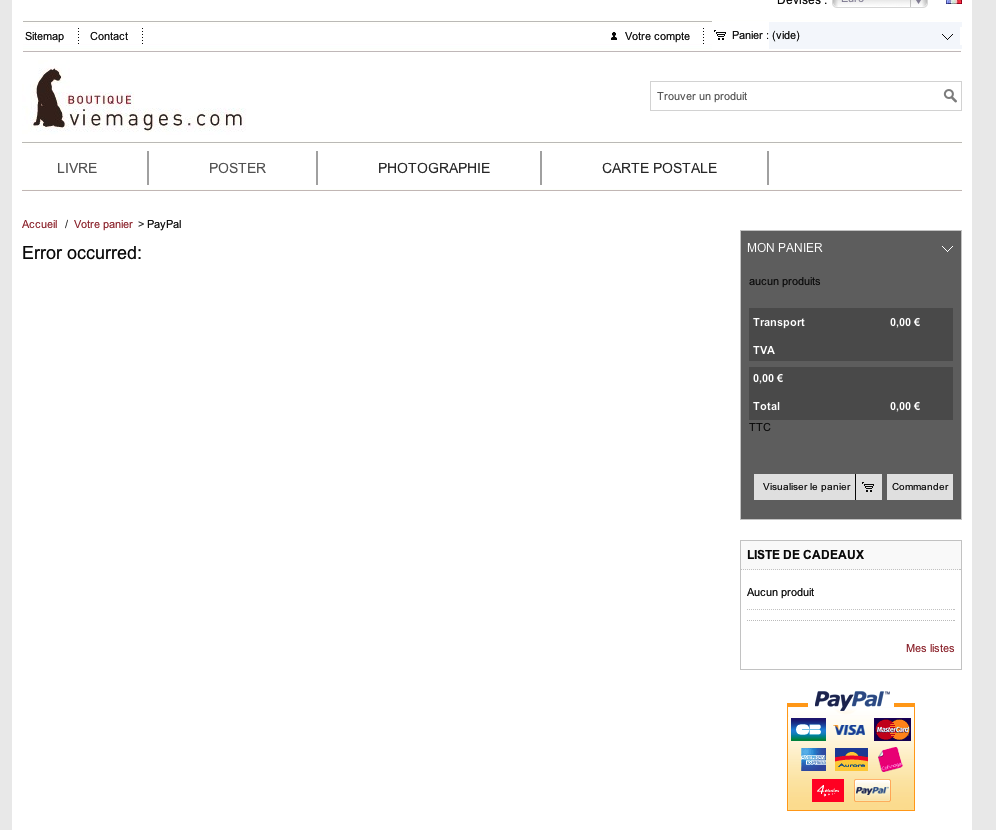Click the Total 0,00 € amount
Screen dimensions: 996x830
pyautogui.click(x=905, y=406)
